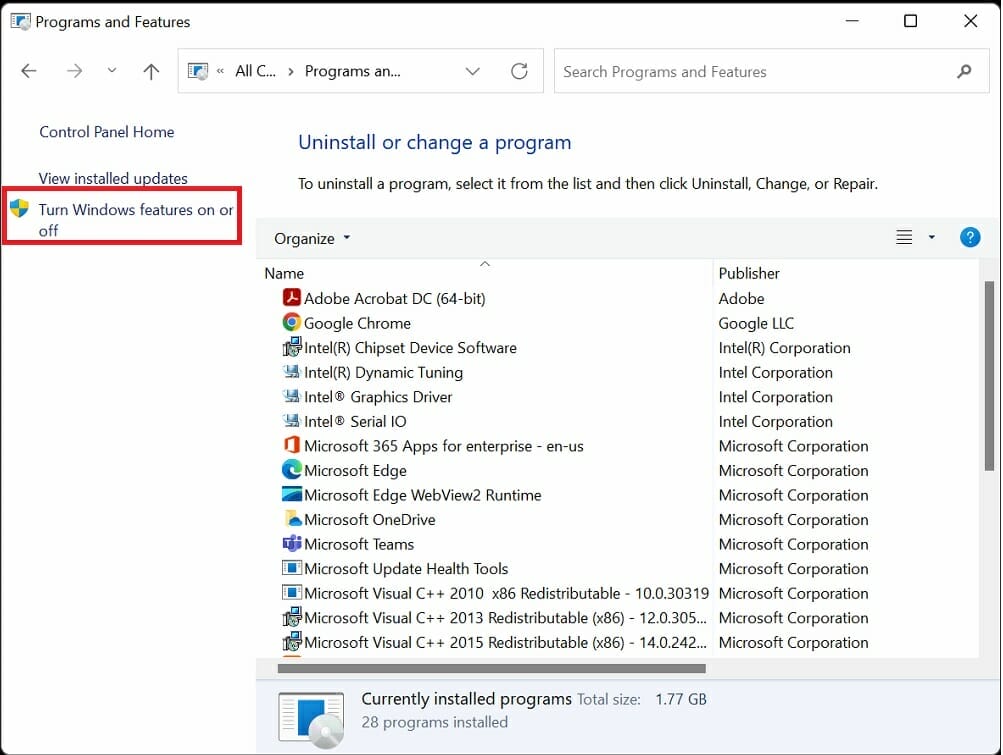
Task: Expand the more view options arrow
Action: pos(931,237)
